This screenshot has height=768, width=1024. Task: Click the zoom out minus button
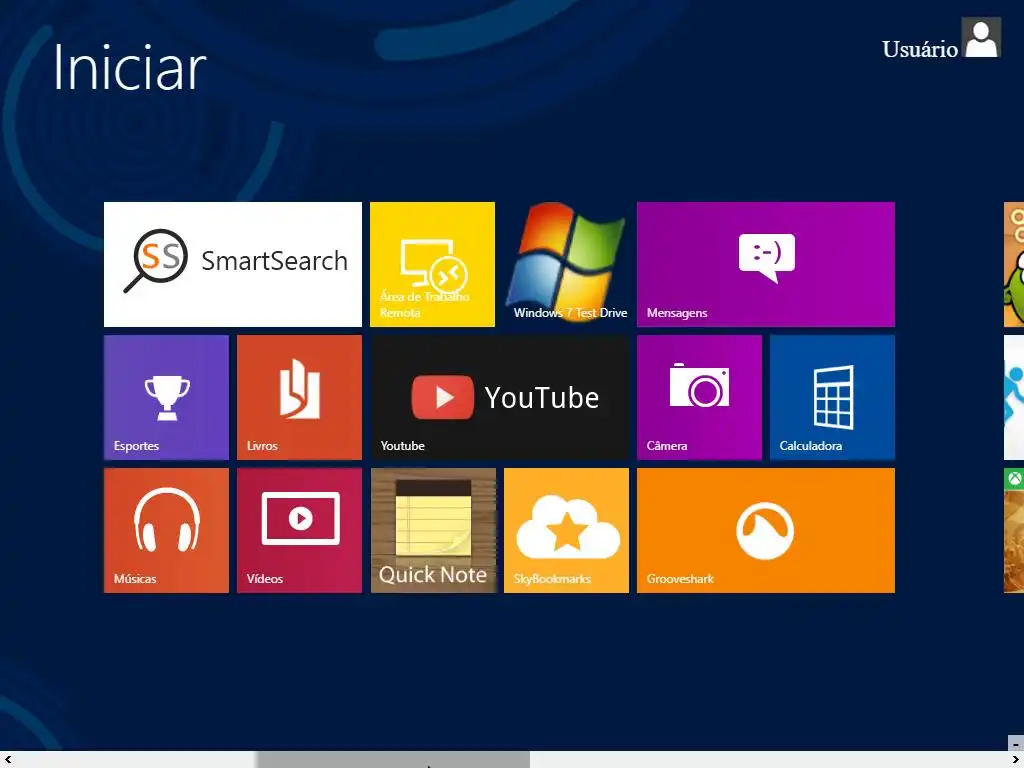pyautogui.click(x=1016, y=743)
